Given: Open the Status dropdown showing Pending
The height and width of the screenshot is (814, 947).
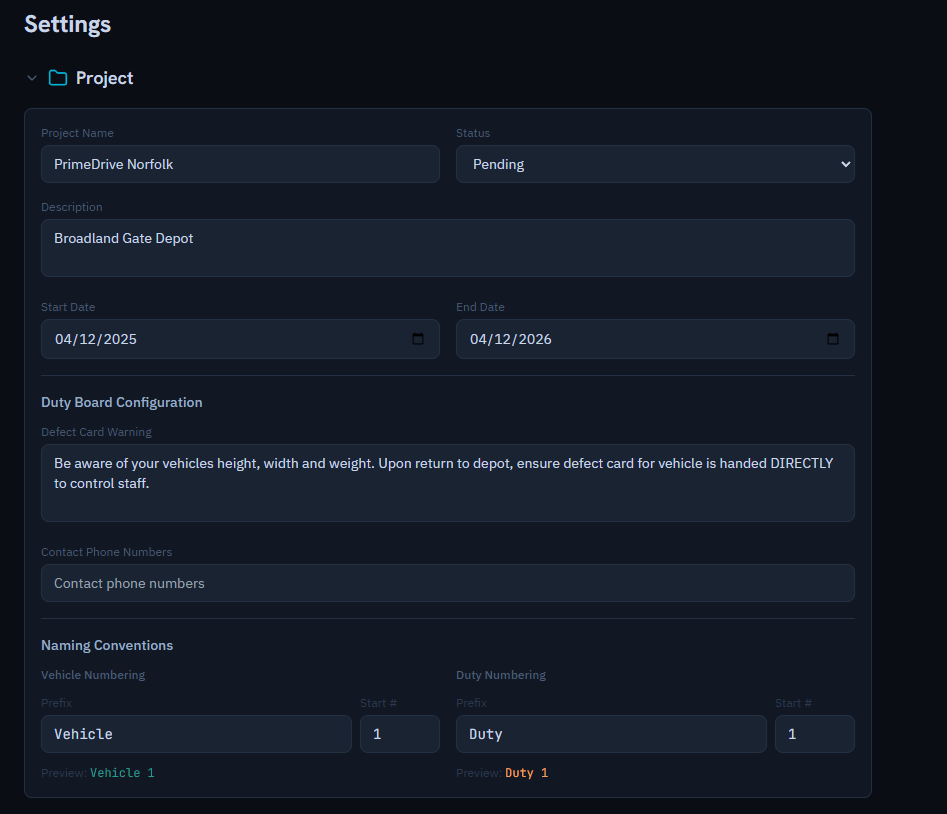Looking at the screenshot, I should [655, 164].
